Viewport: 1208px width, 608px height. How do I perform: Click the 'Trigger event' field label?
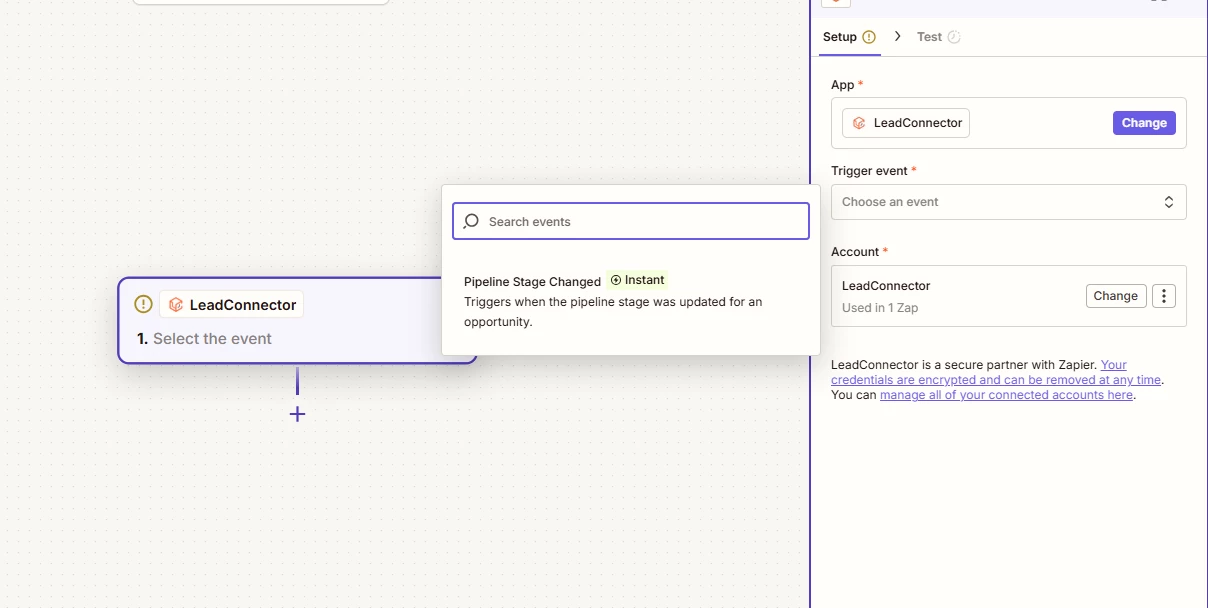point(869,171)
